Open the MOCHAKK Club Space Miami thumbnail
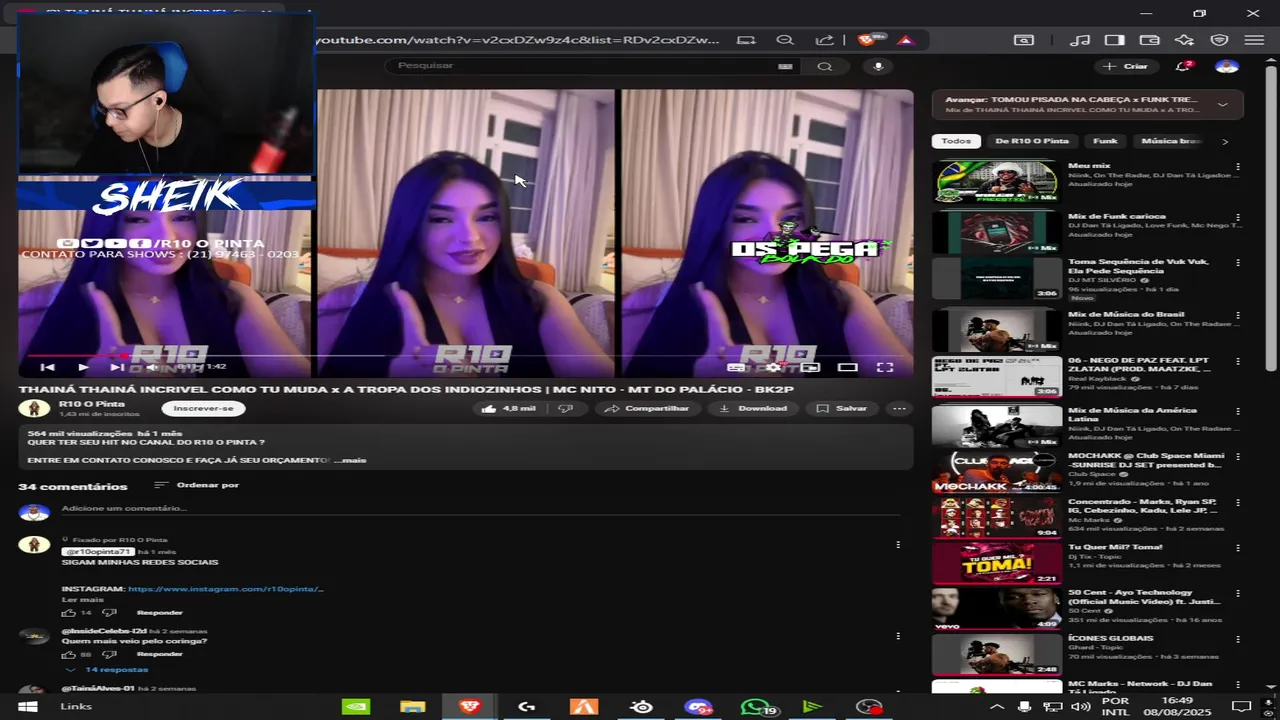The height and width of the screenshot is (720, 1280). (x=996, y=472)
